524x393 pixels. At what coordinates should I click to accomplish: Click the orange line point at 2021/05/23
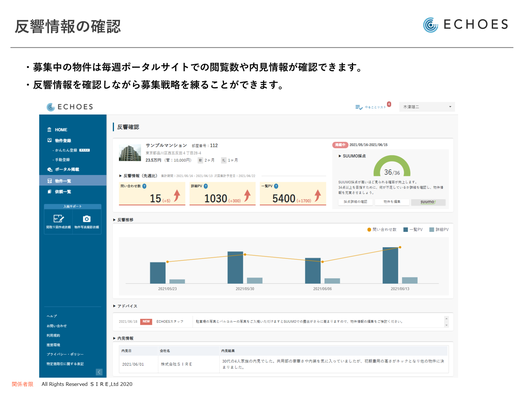point(167,262)
